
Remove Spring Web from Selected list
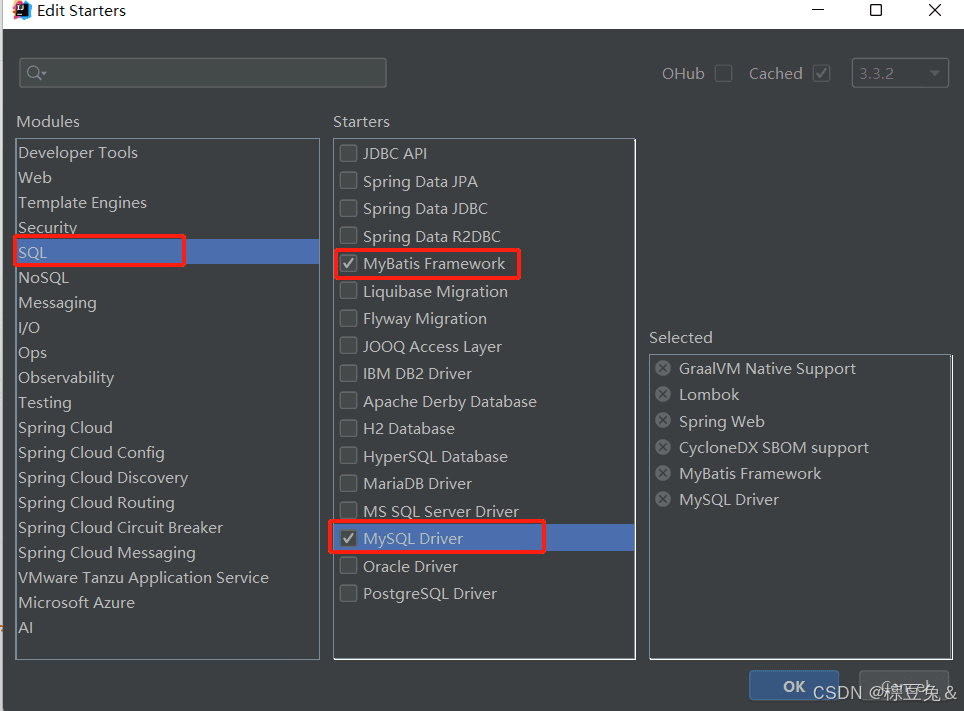tap(663, 421)
